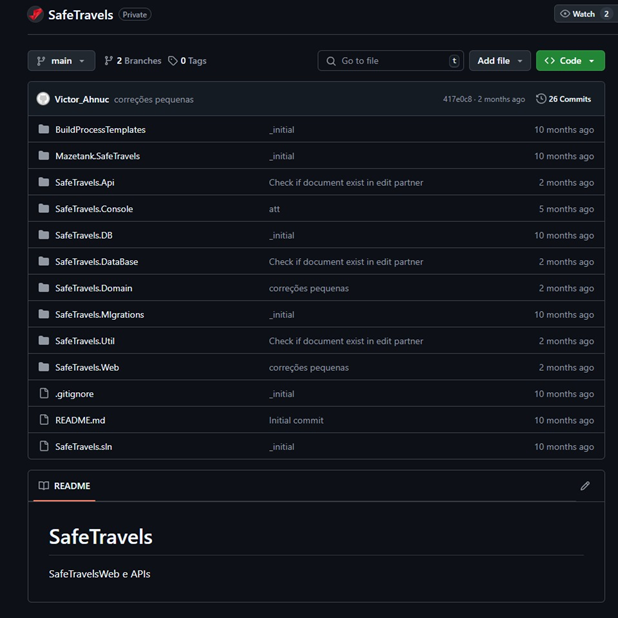Screen dimensions: 618x618
Task: Open the README.md file
Action: 80,421
